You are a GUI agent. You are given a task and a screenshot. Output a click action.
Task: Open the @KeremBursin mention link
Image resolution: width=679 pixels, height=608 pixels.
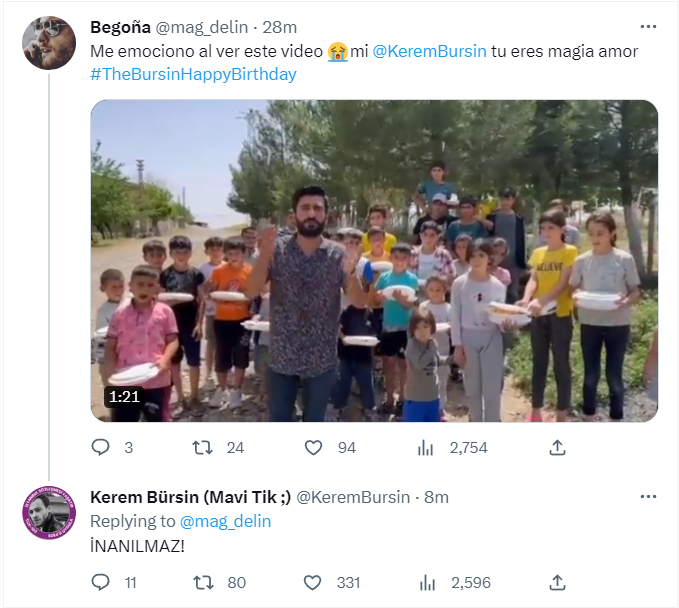click(x=429, y=52)
